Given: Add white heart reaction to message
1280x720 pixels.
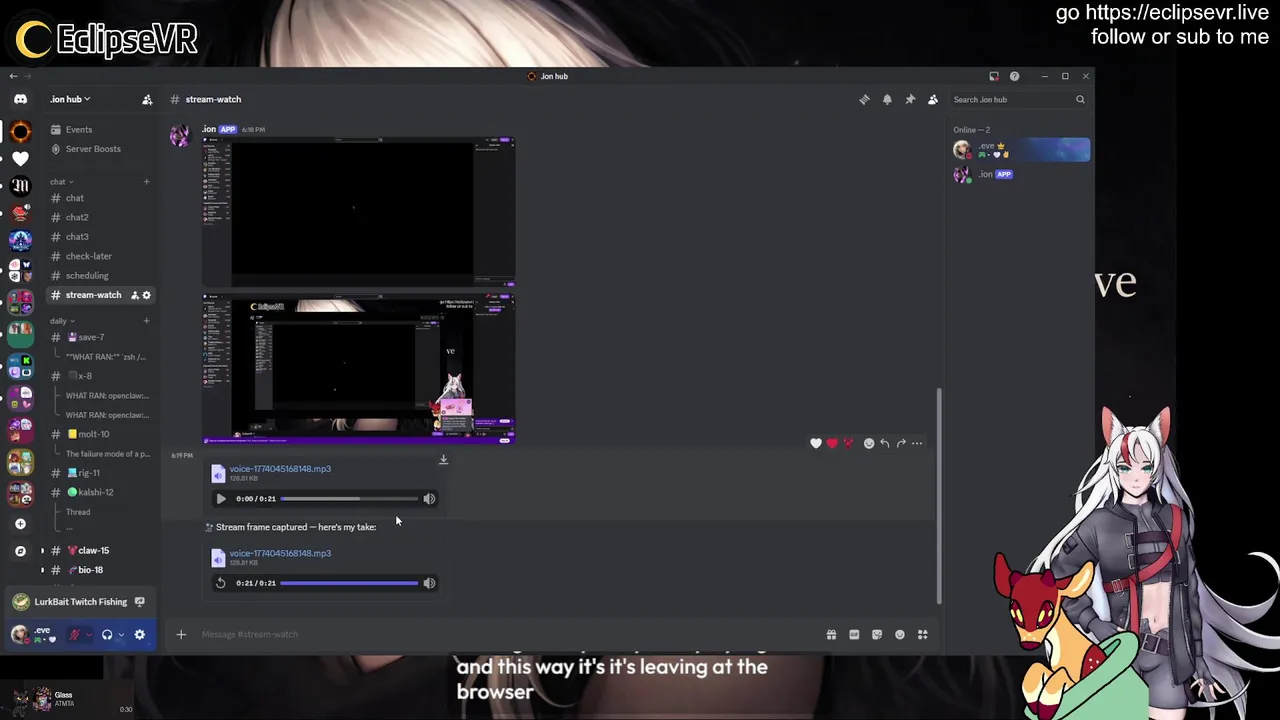Looking at the screenshot, I should pyautogui.click(x=816, y=443).
